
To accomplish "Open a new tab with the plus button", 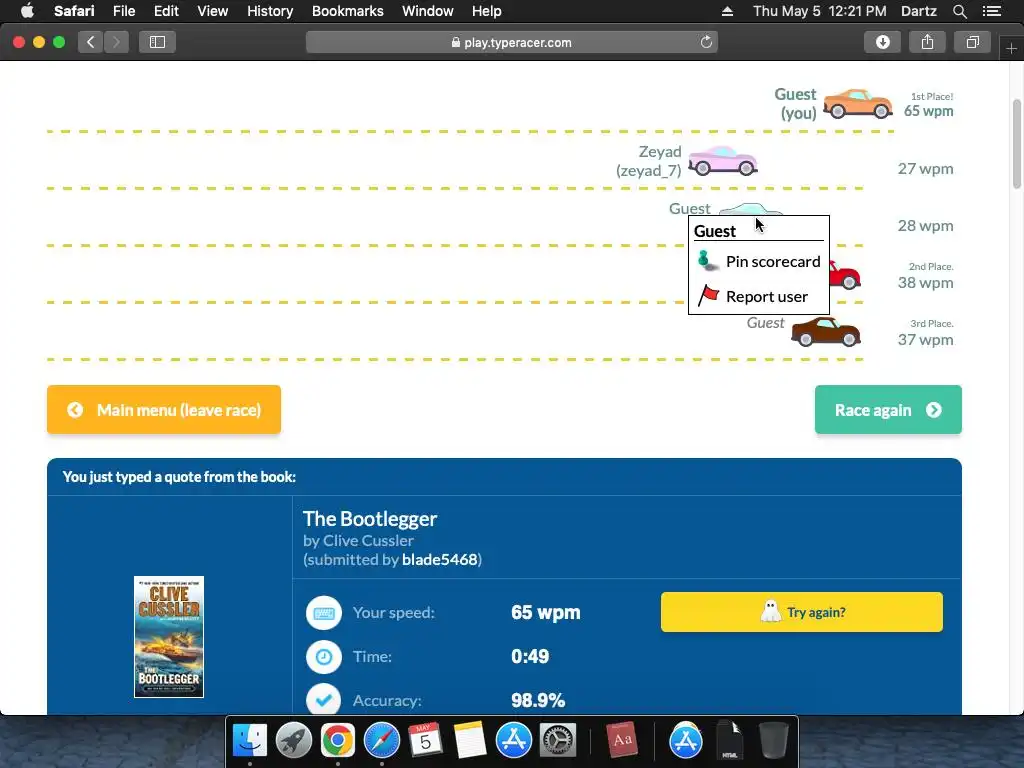I will (x=1011, y=49).
